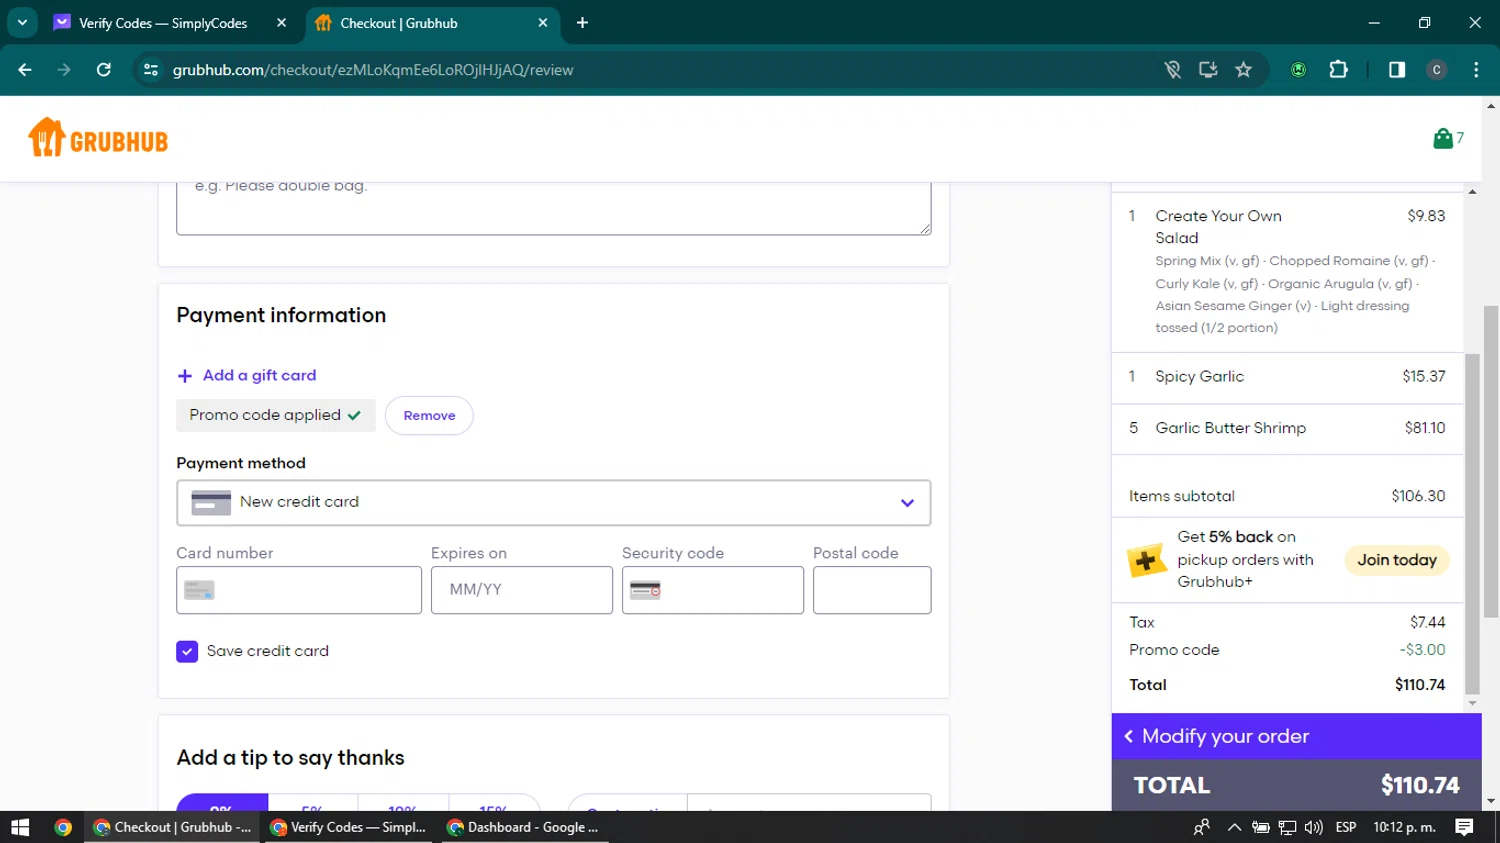The height and width of the screenshot is (843, 1500).
Task: Click the Promo code applied badge
Action: [x=276, y=415]
